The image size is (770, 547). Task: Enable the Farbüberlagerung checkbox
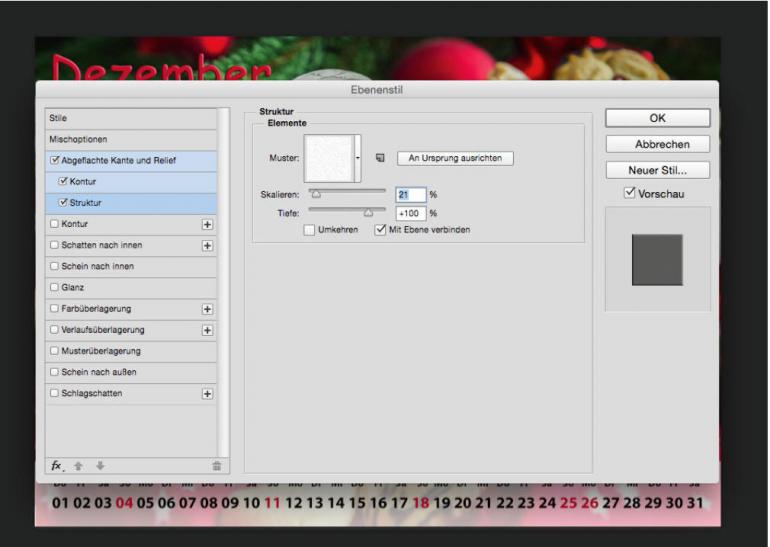click(x=55, y=309)
